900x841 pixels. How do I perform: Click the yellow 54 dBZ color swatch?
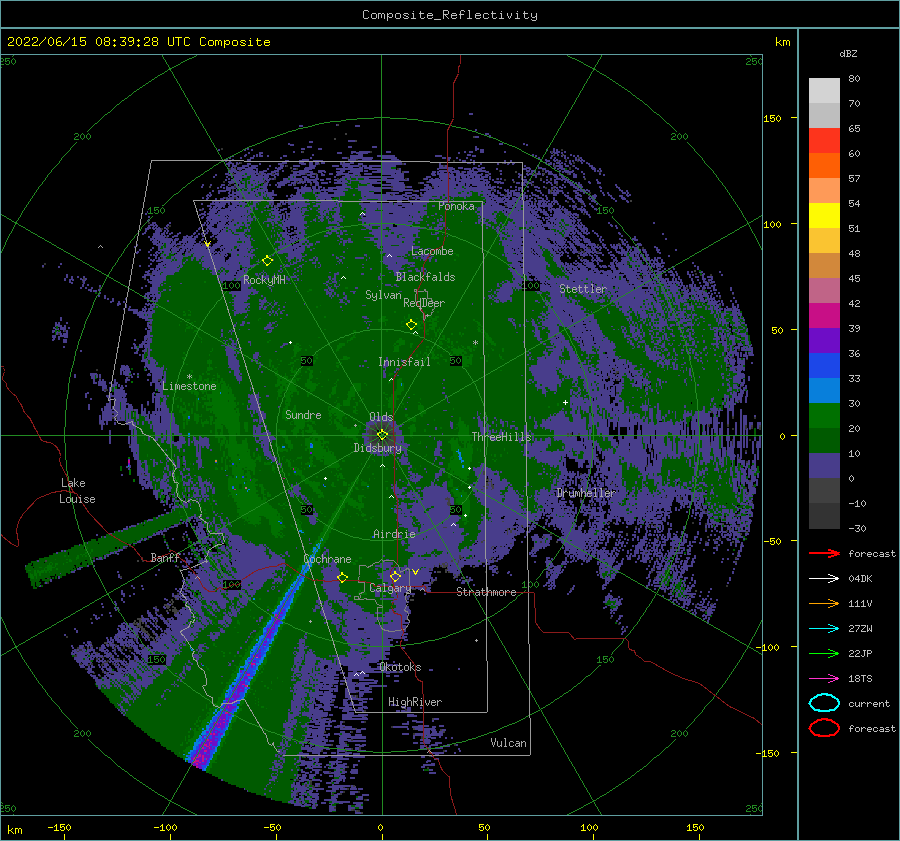tap(824, 215)
